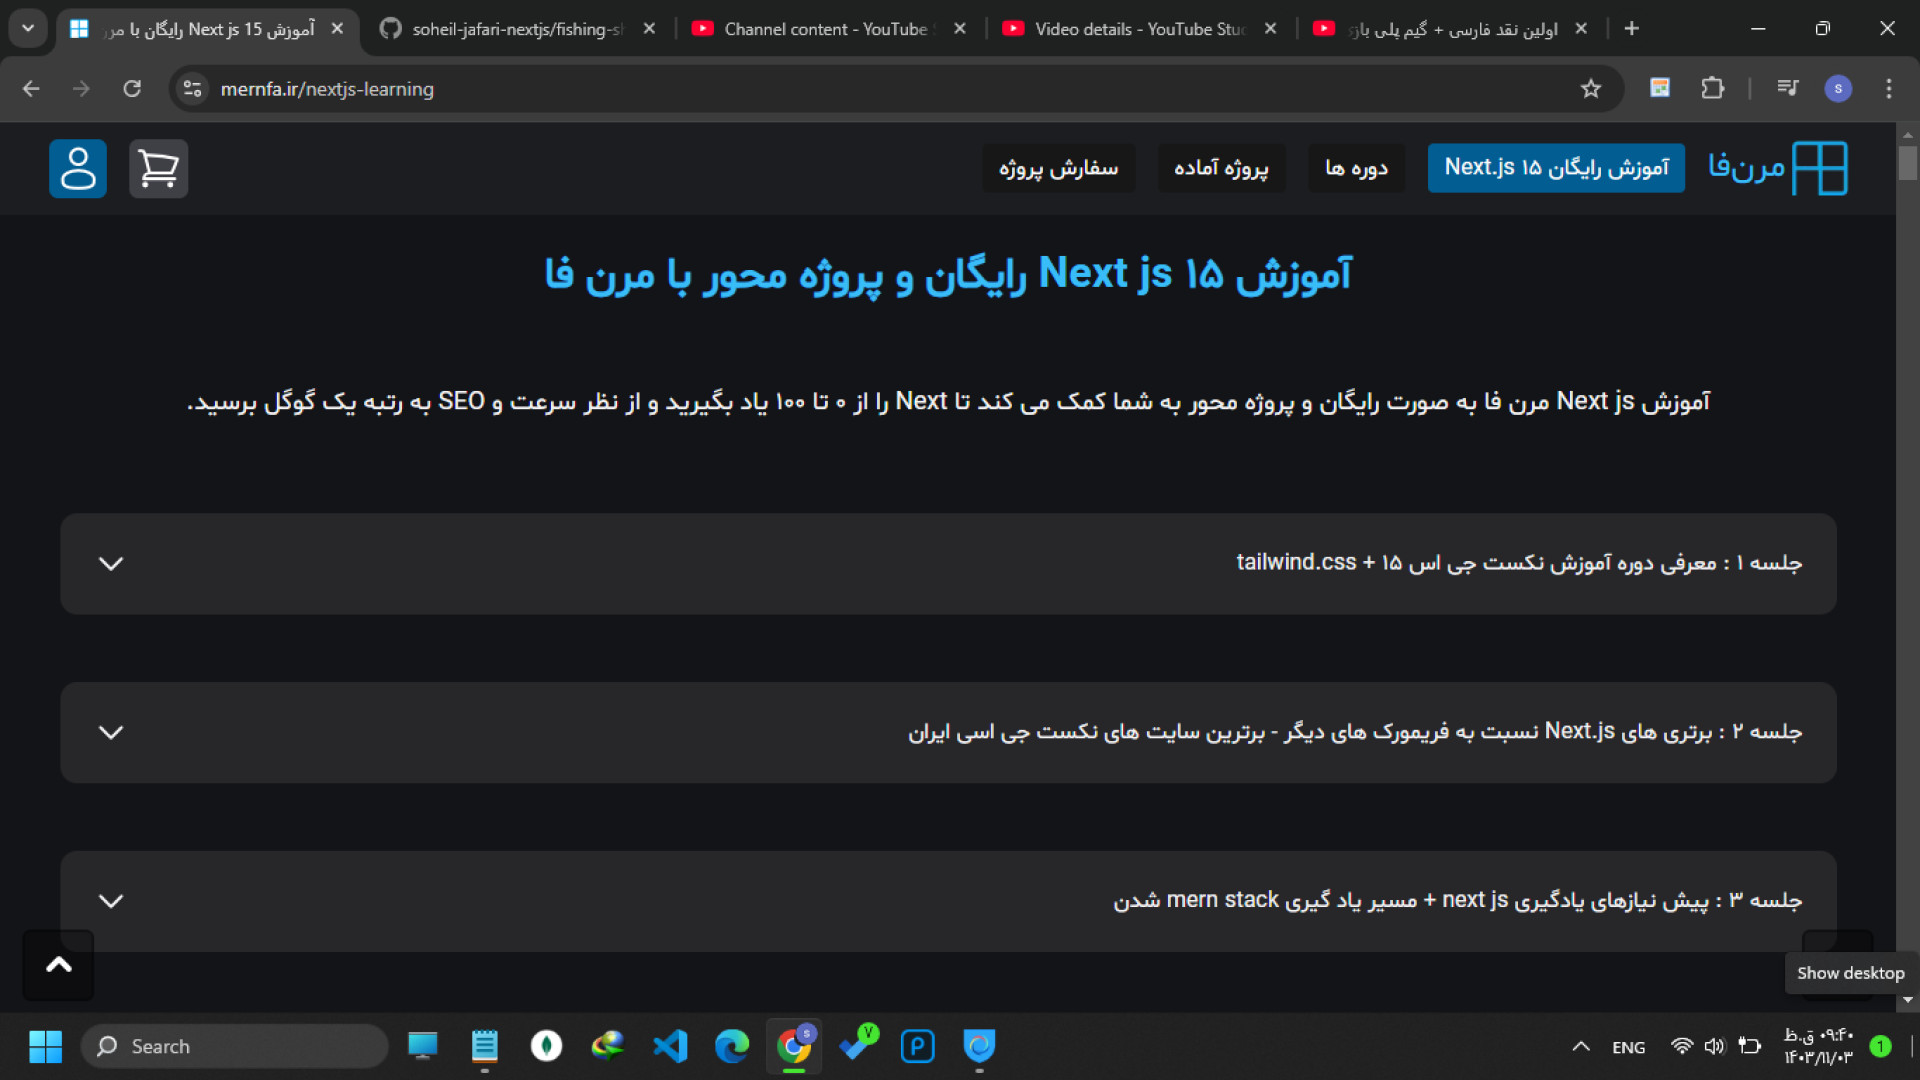Open Wi-Fi network settings in tray
1920x1080 pixels.
coord(1682,1046)
